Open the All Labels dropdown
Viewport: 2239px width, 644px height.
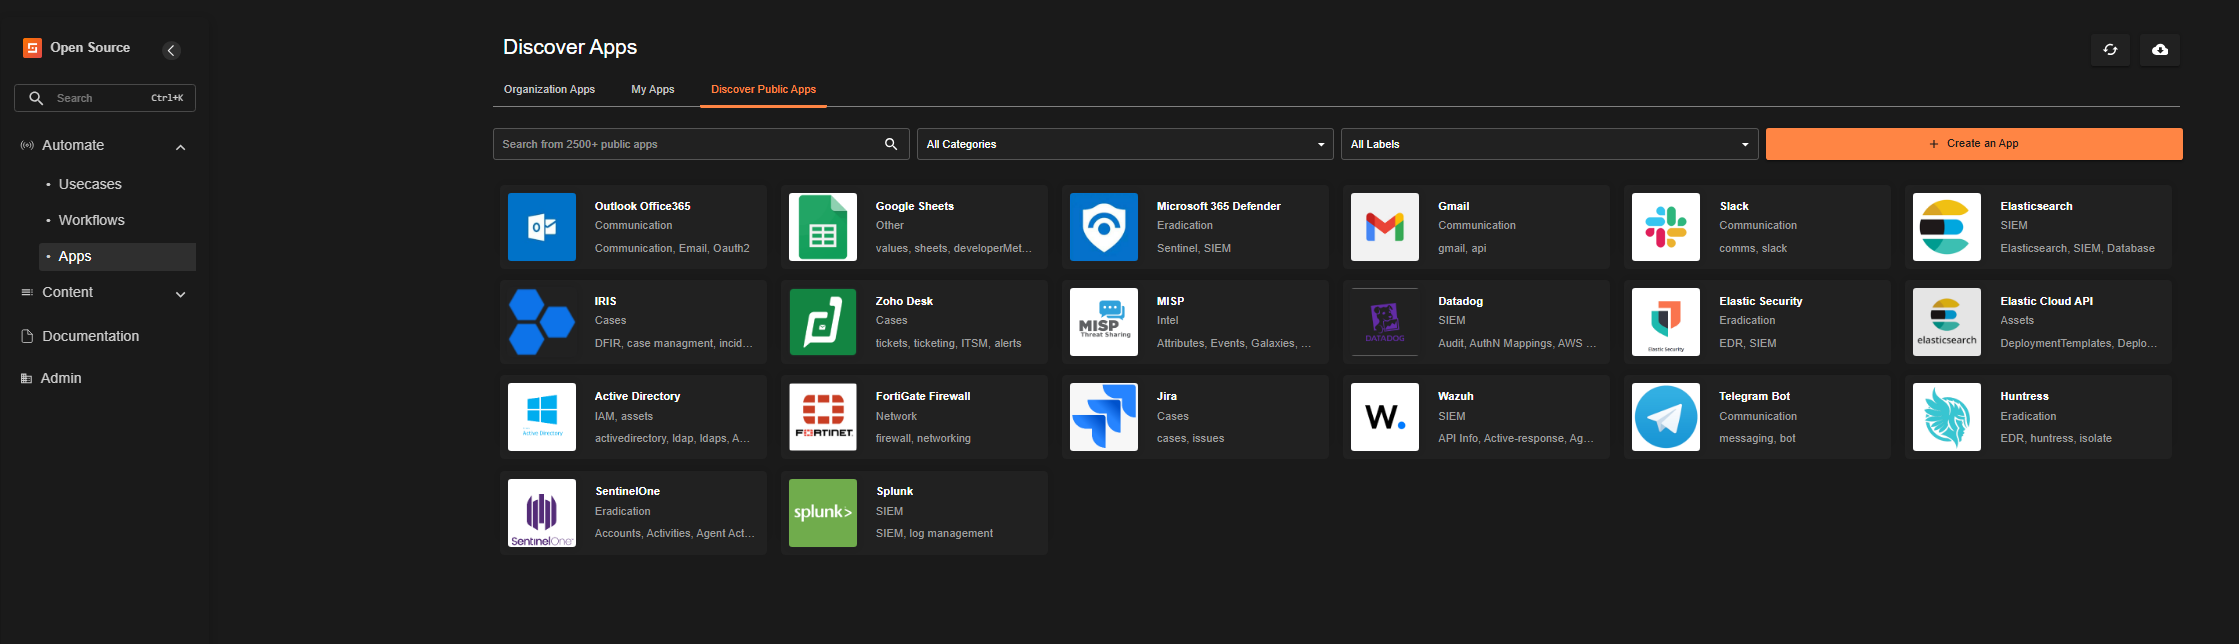point(1549,144)
